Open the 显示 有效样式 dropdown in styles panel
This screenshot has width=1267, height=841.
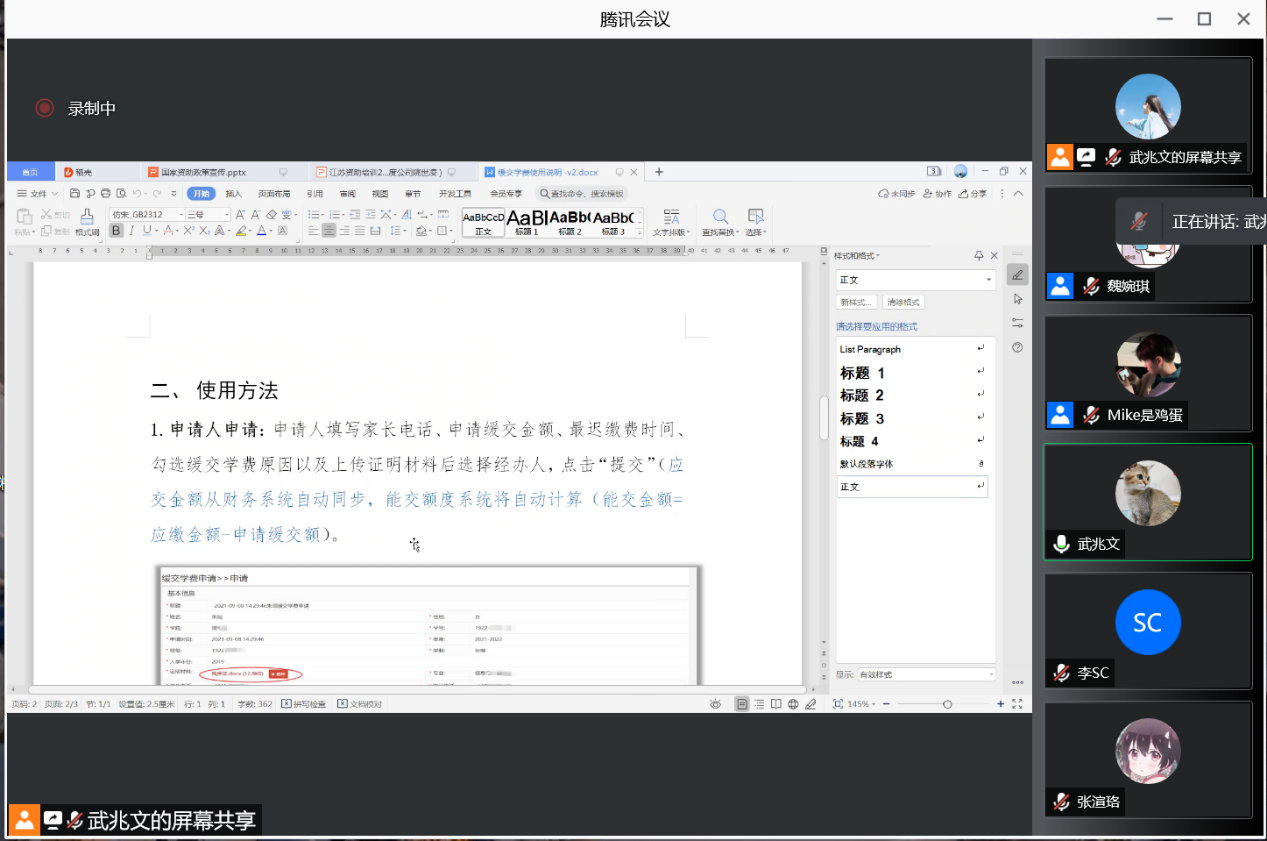click(925, 675)
